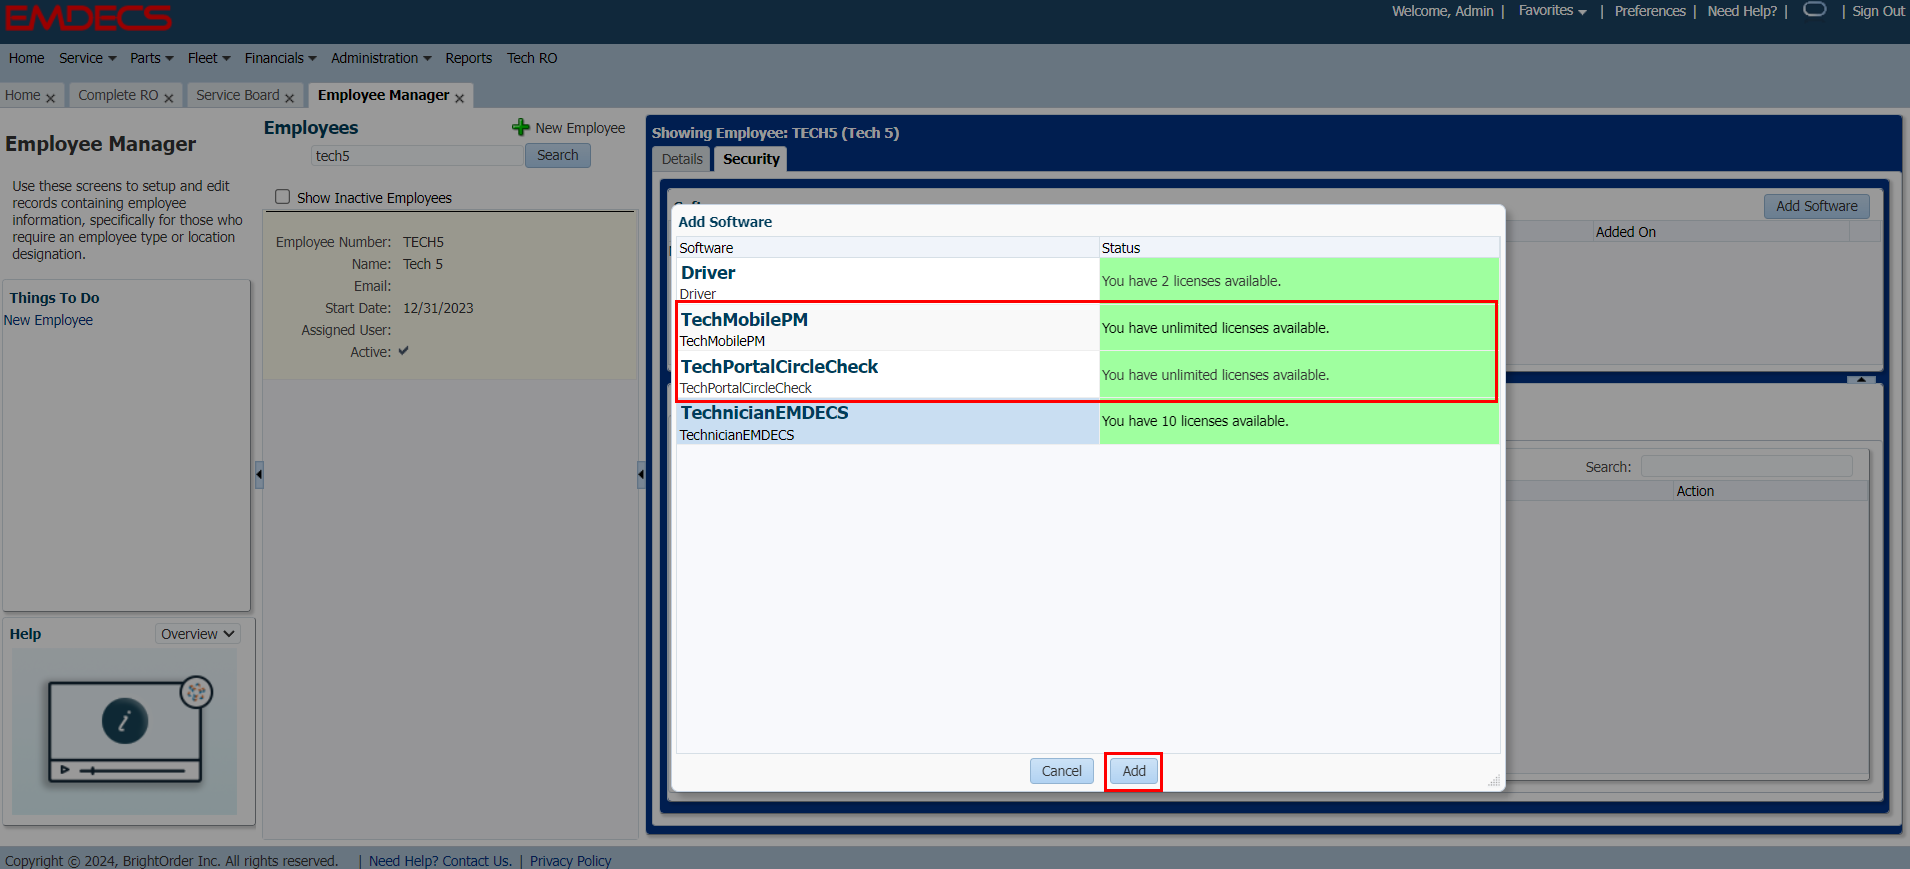Select the TechPortalCircleCheck software row
Screen dimensions: 1910x869
pos(1087,375)
